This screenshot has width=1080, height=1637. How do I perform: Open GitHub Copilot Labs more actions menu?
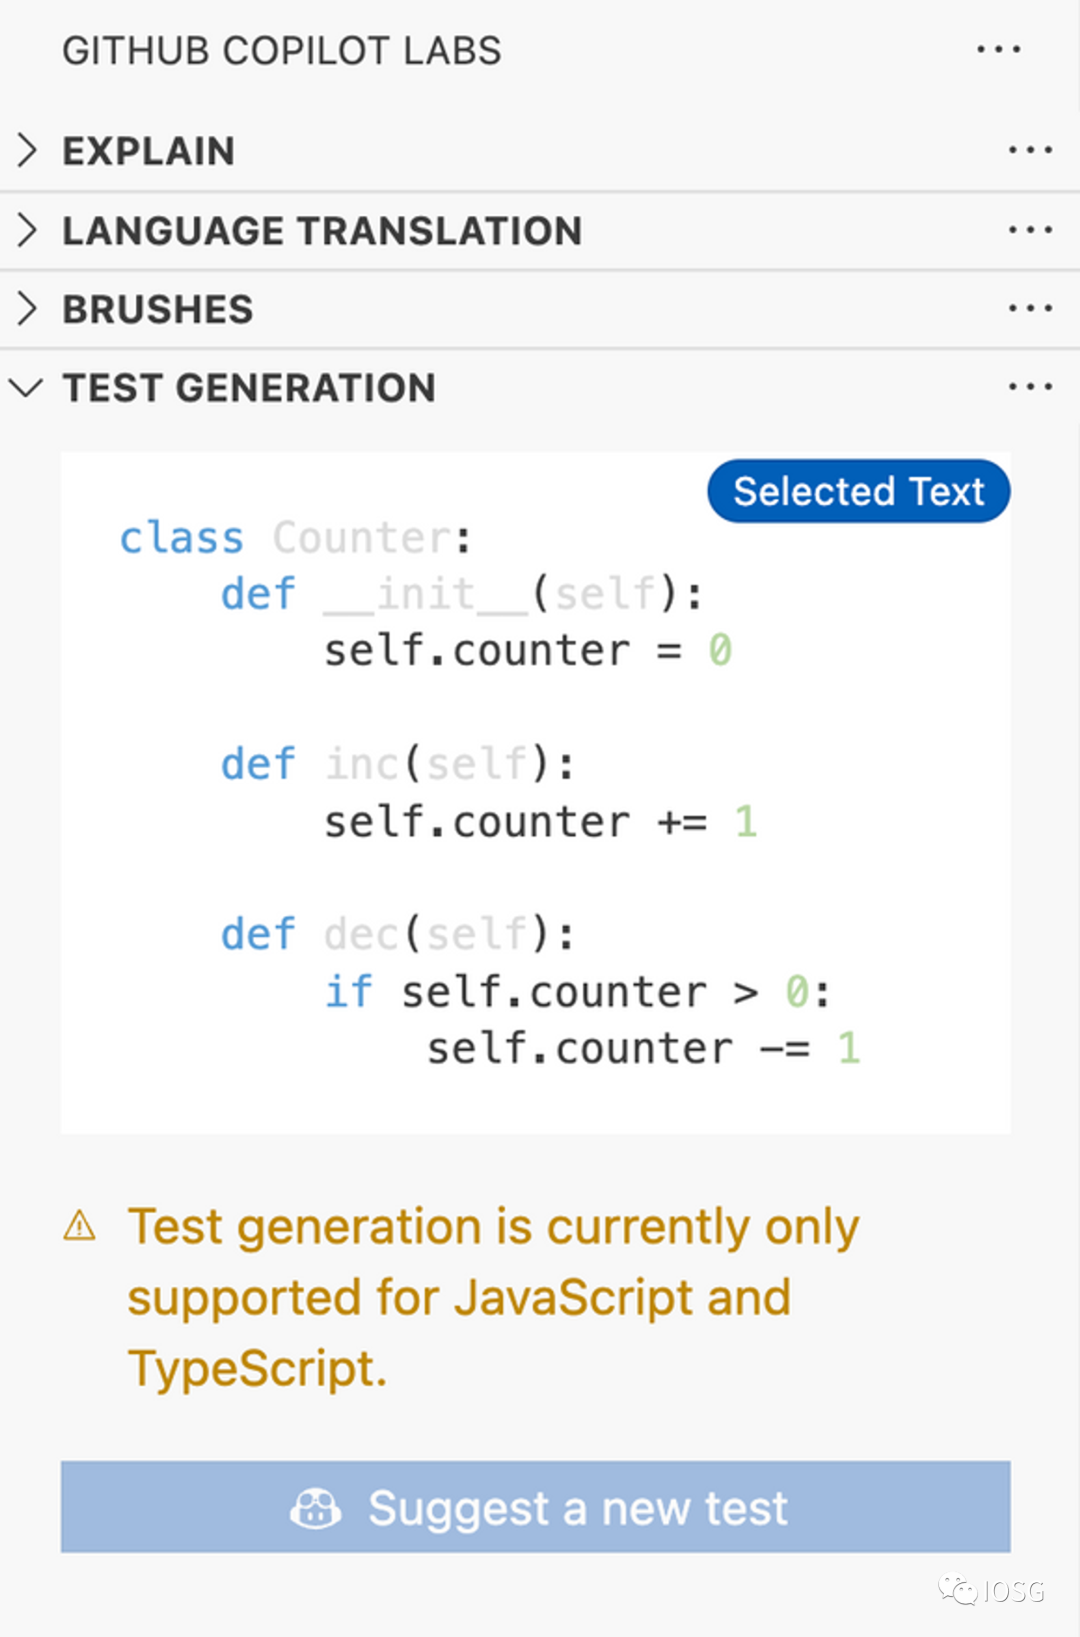coord(998,49)
